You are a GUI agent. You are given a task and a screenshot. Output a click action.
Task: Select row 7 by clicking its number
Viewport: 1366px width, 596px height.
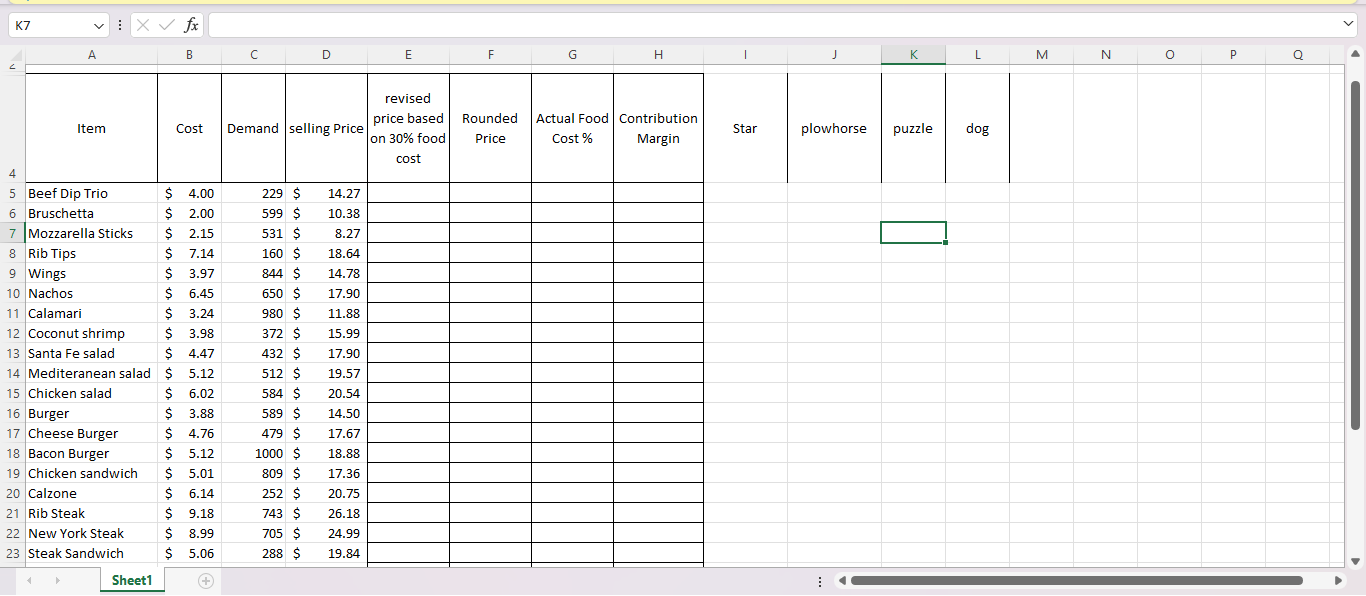coord(12,232)
